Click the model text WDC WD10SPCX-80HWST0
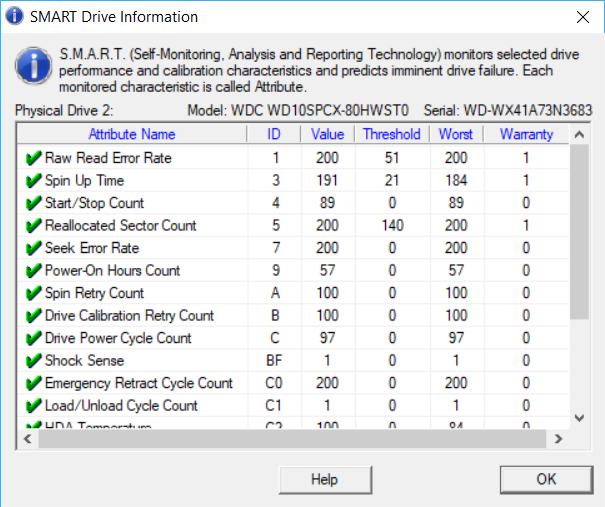 click(319, 111)
